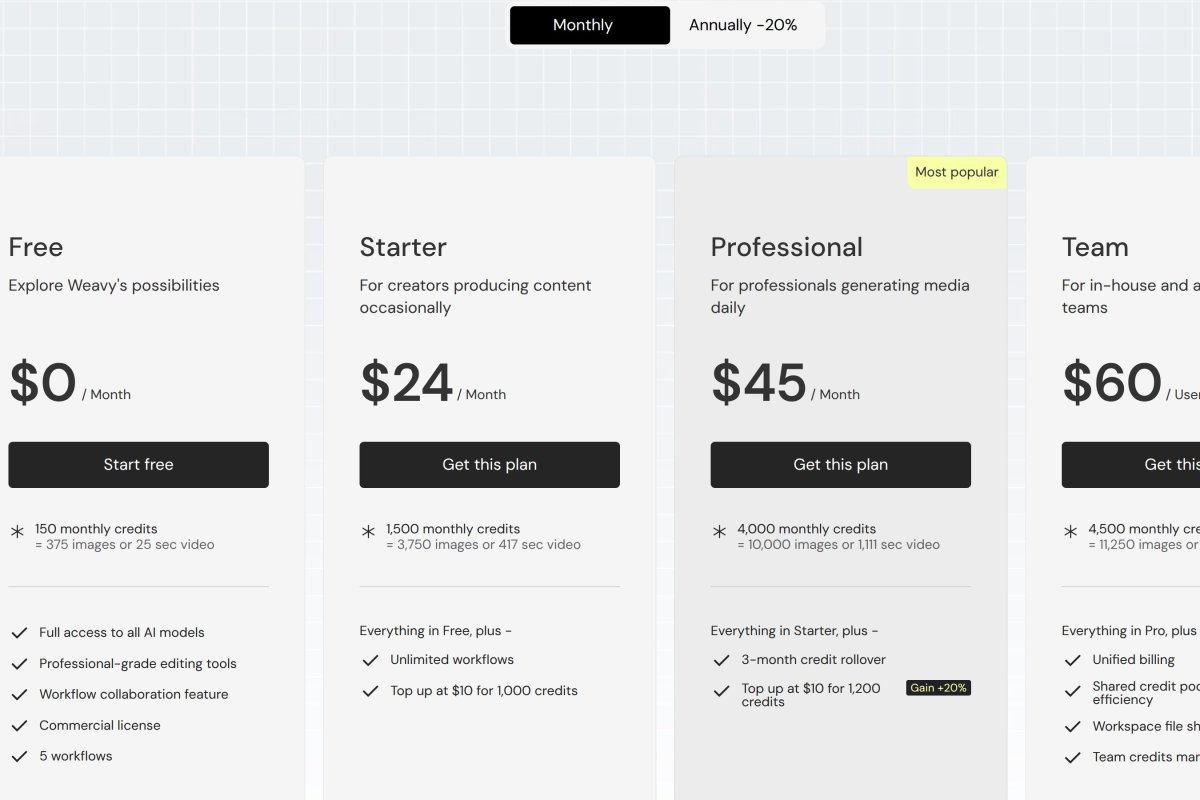This screenshot has height=800, width=1200.
Task: Click the Most popular badge
Action: point(956,172)
